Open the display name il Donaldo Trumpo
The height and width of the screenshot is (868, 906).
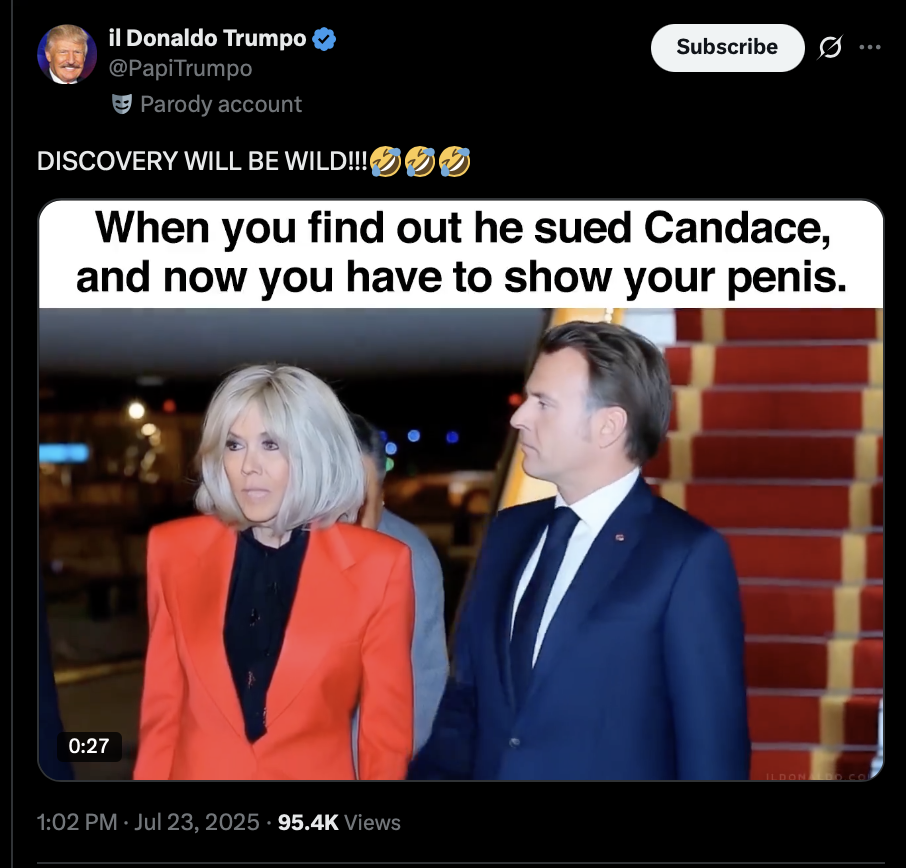[207, 39]
